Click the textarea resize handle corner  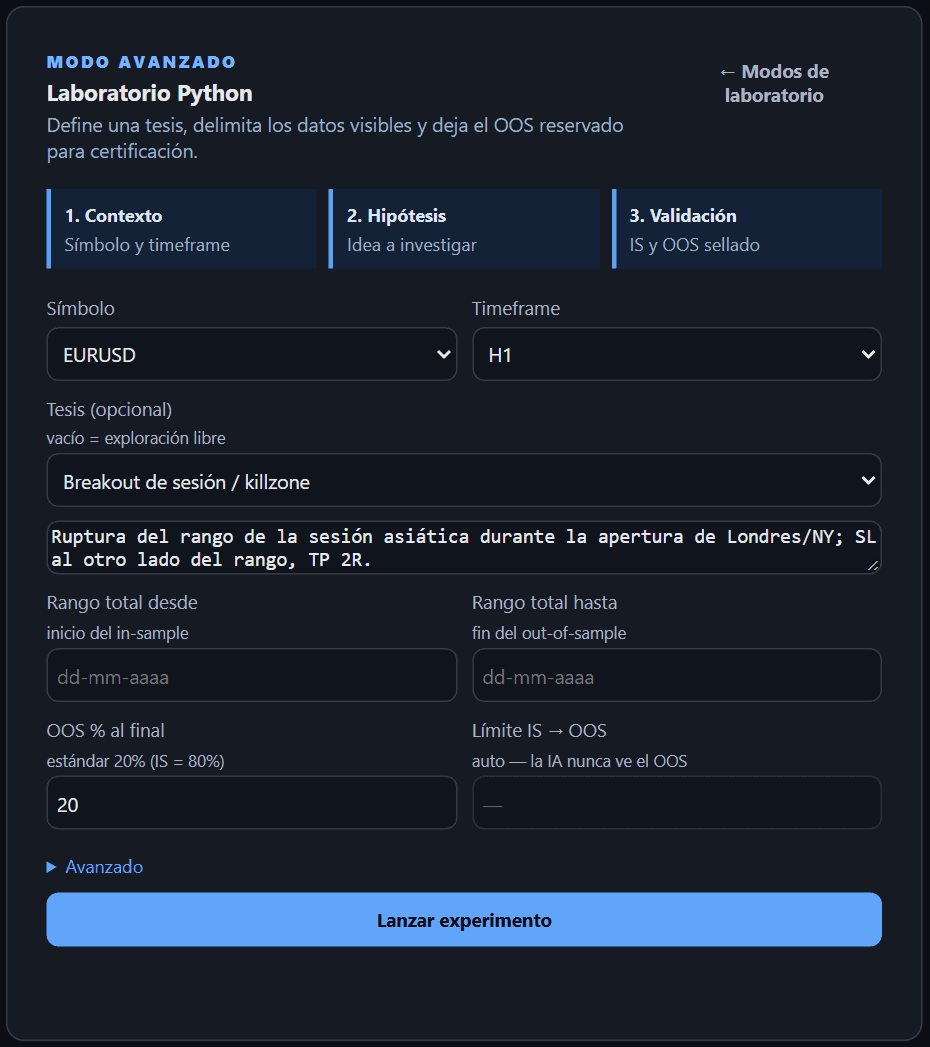[x=873, y=566]
